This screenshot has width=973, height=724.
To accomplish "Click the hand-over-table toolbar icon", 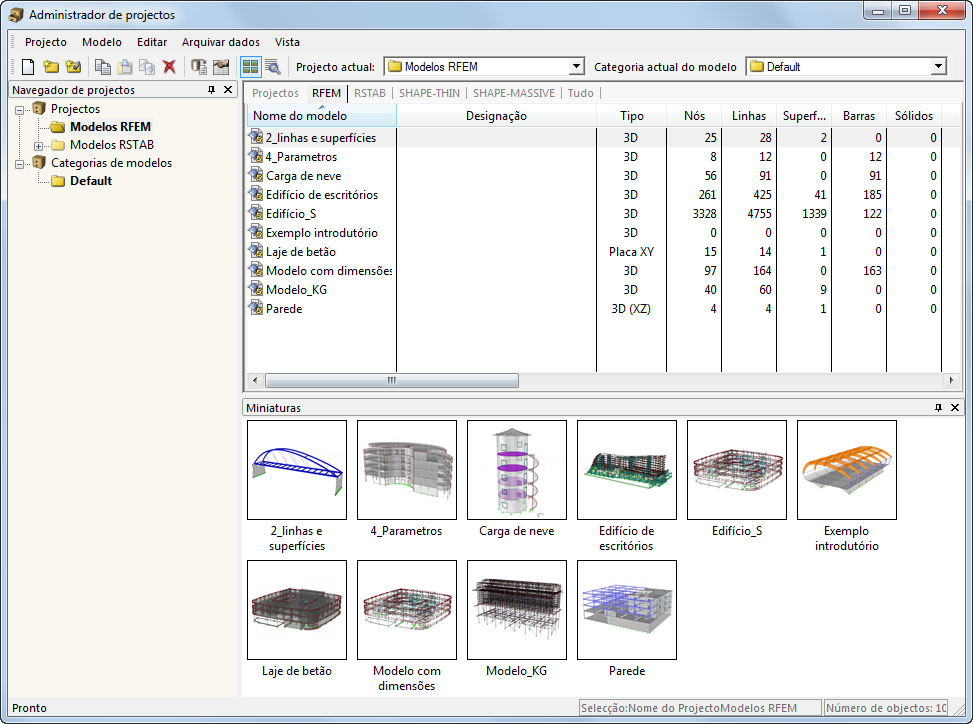I will coord(221,66).
